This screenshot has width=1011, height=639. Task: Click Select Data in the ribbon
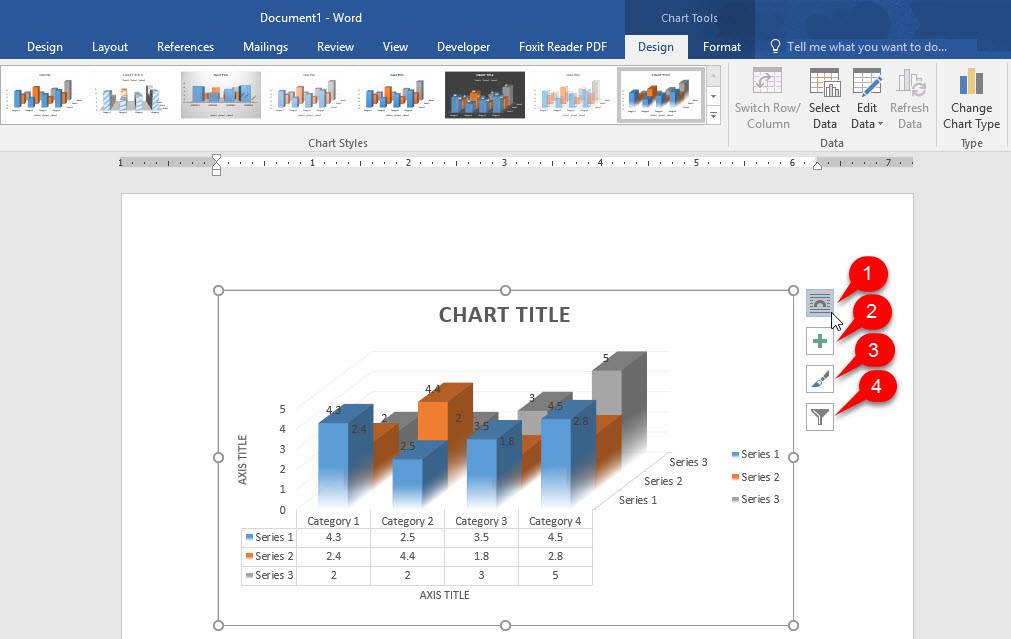pyautogui.click(x=824, y=100)
